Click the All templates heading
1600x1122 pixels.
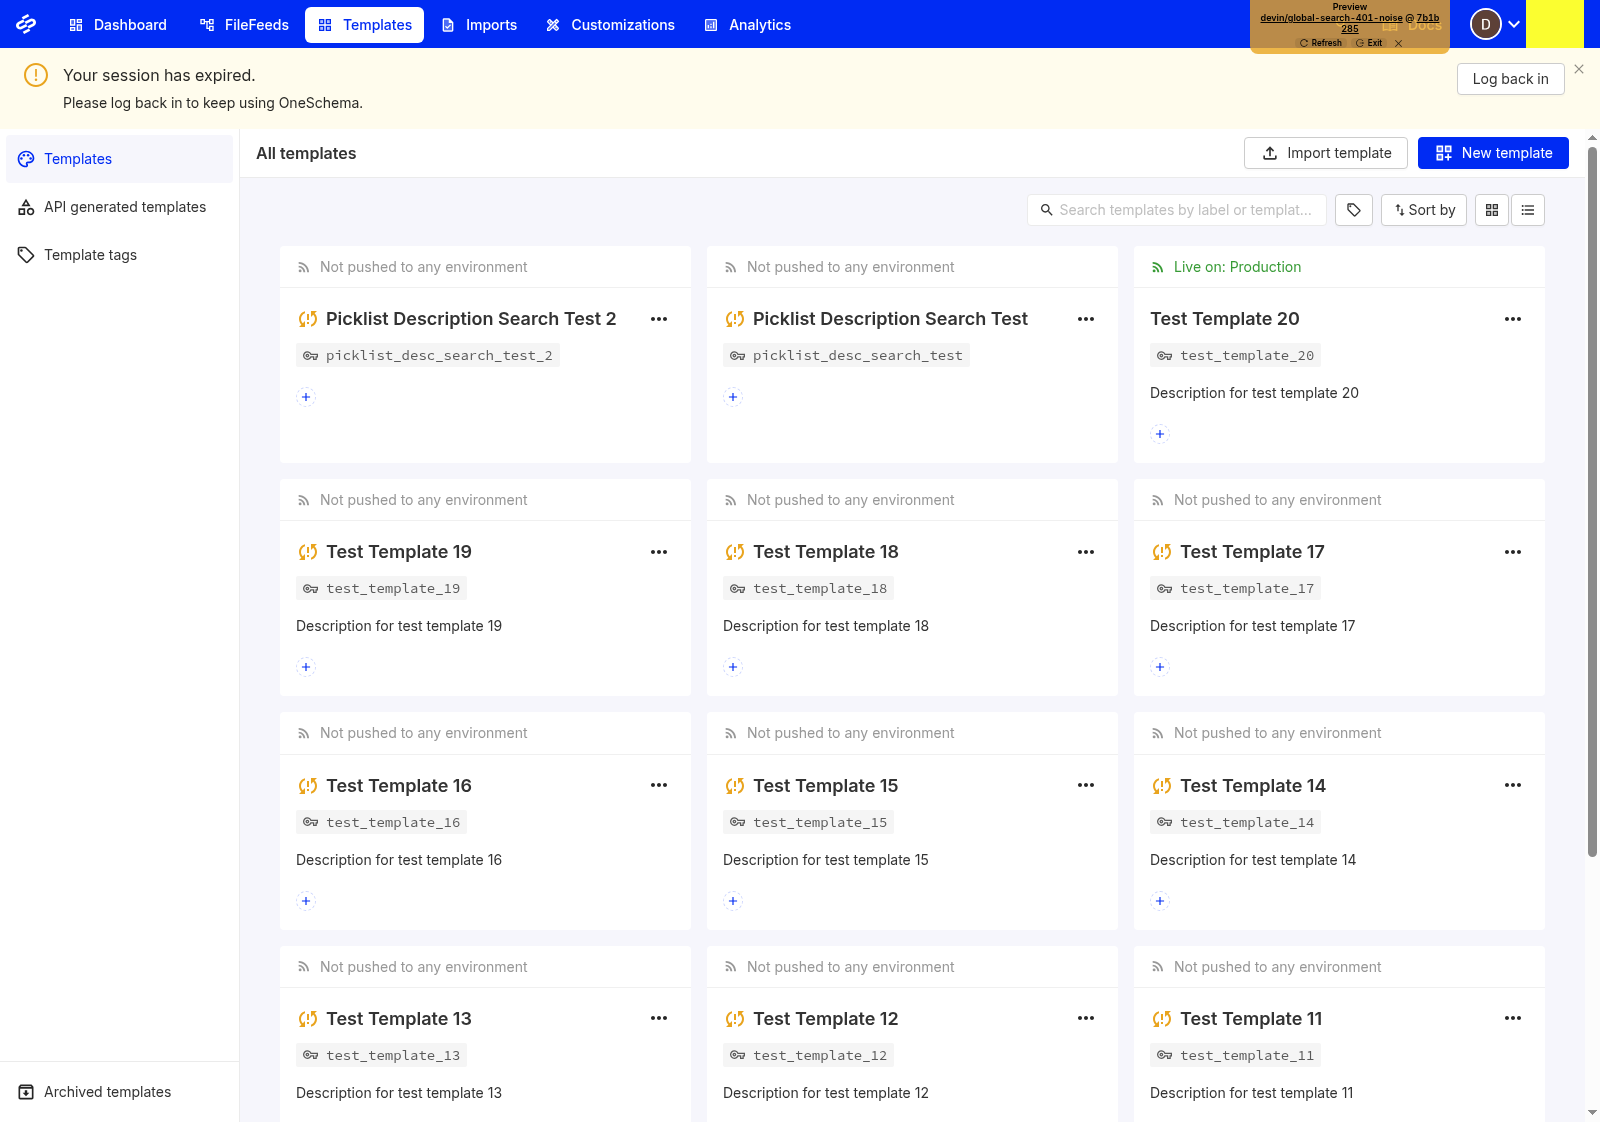tap(306, 153)
